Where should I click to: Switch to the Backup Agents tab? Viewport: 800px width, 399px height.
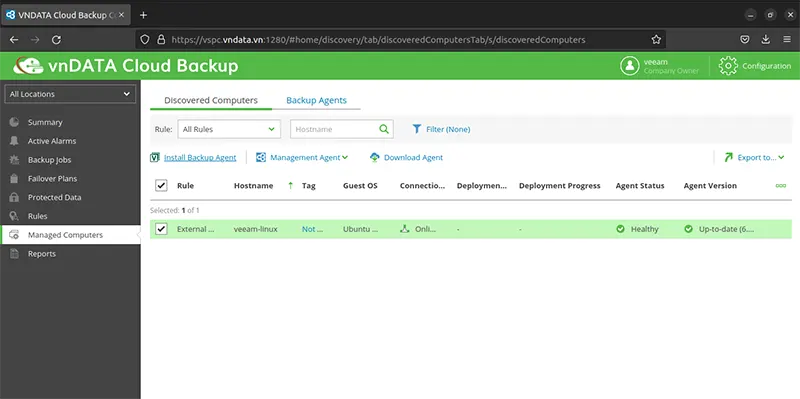(x=316, y=101)
